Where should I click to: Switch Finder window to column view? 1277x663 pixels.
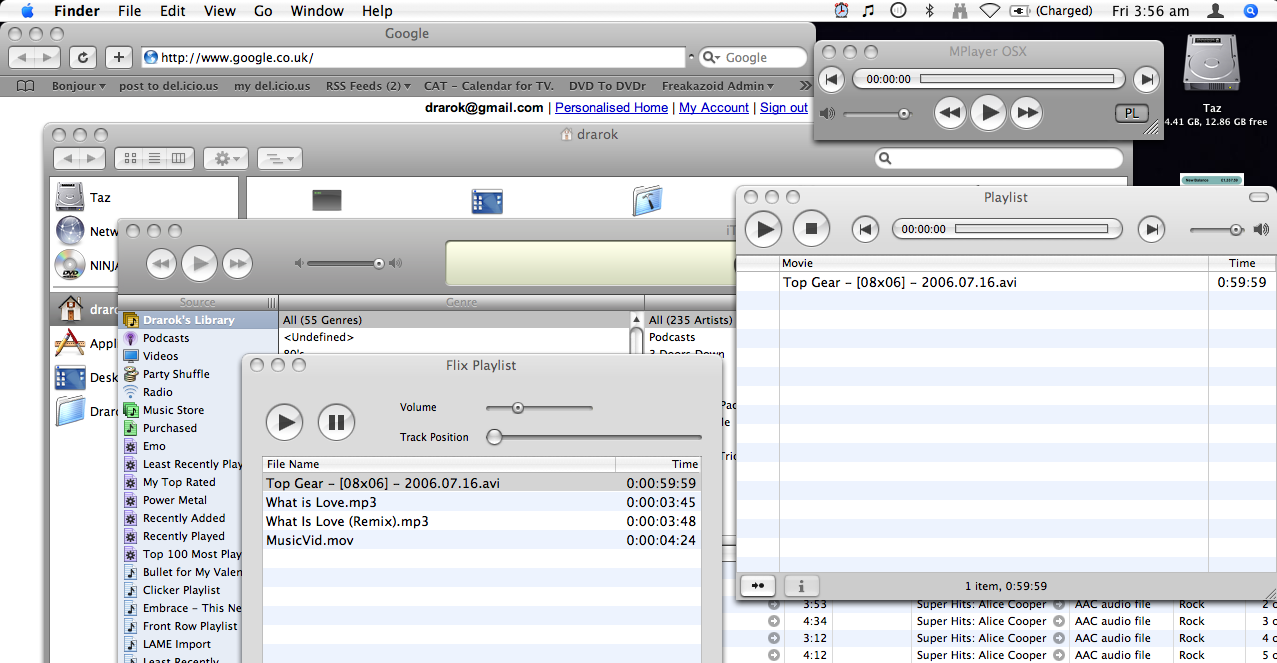(x=180, y=158)
